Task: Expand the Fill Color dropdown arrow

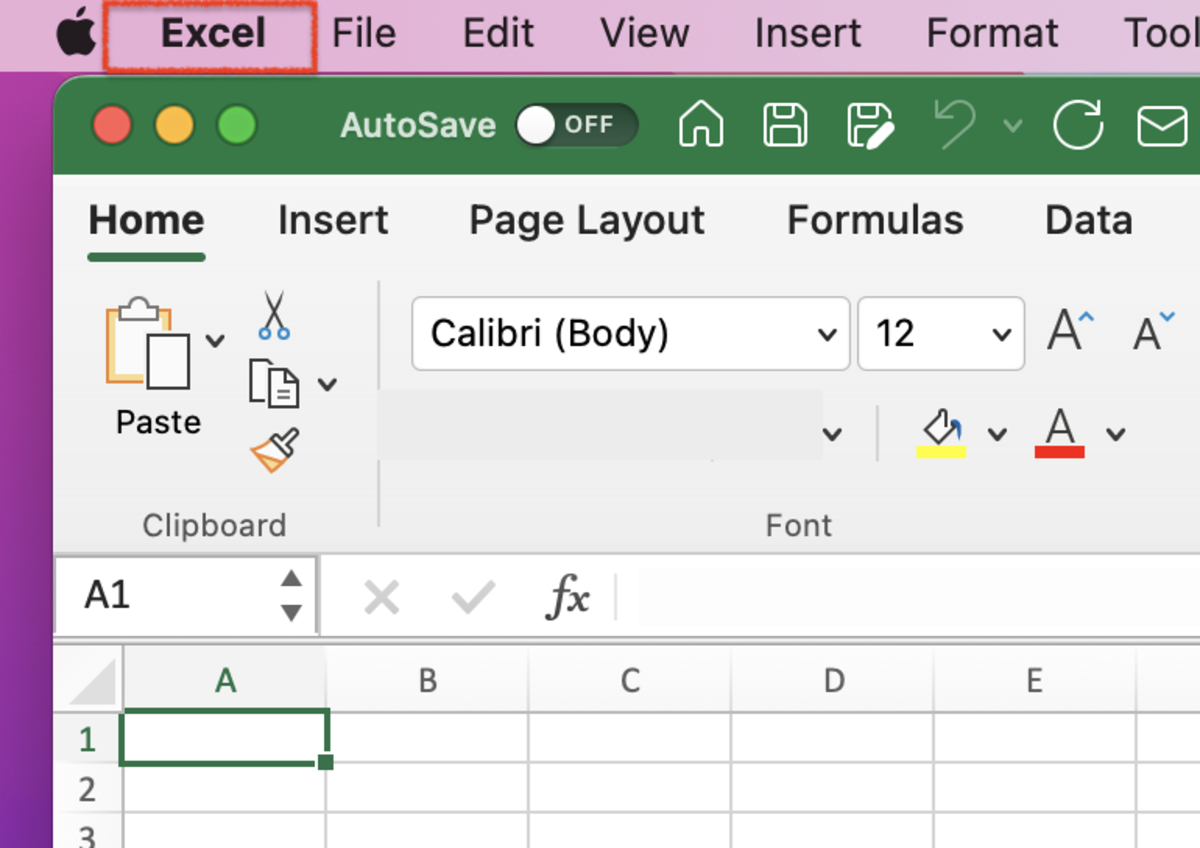Action: click(x=995, y=433)
